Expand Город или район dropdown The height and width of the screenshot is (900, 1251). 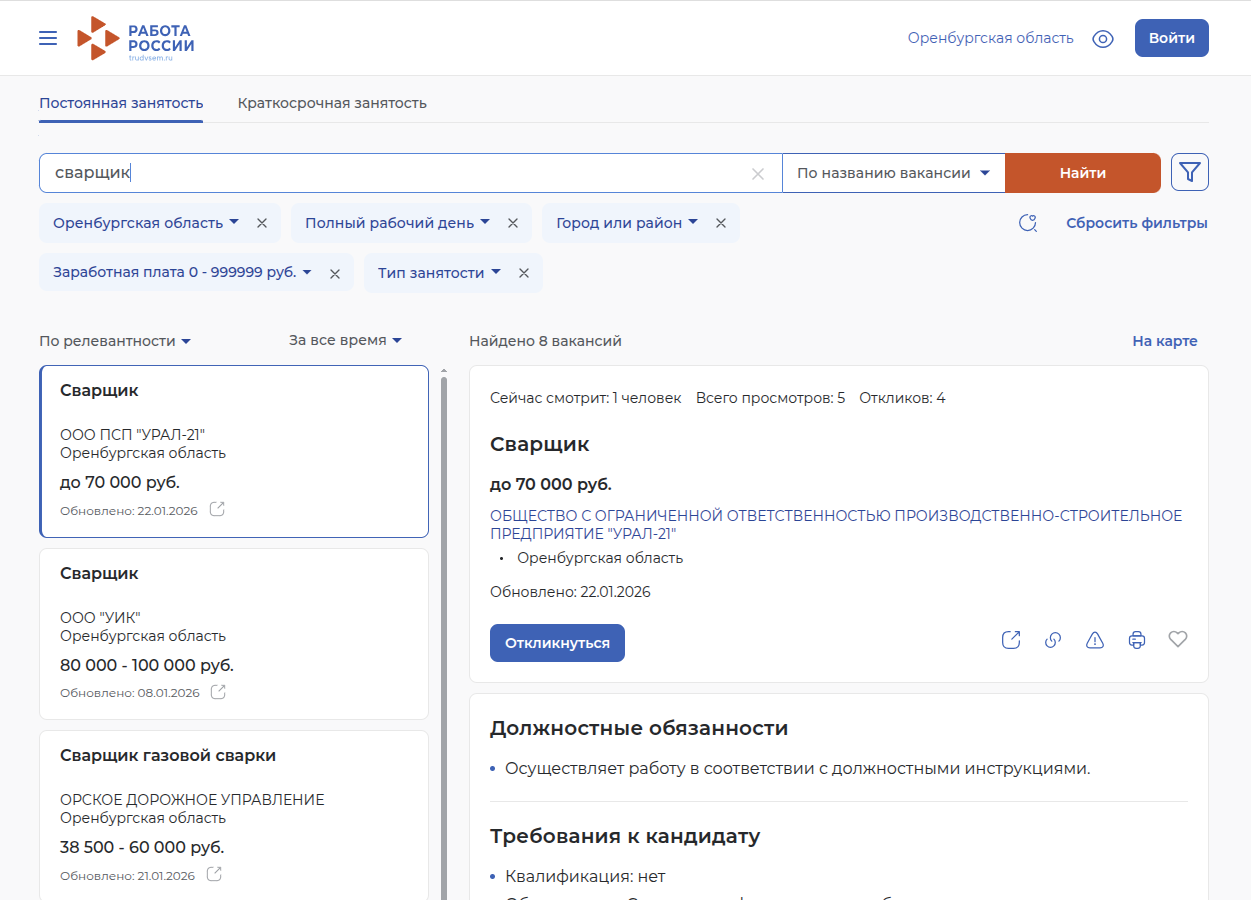626,223
